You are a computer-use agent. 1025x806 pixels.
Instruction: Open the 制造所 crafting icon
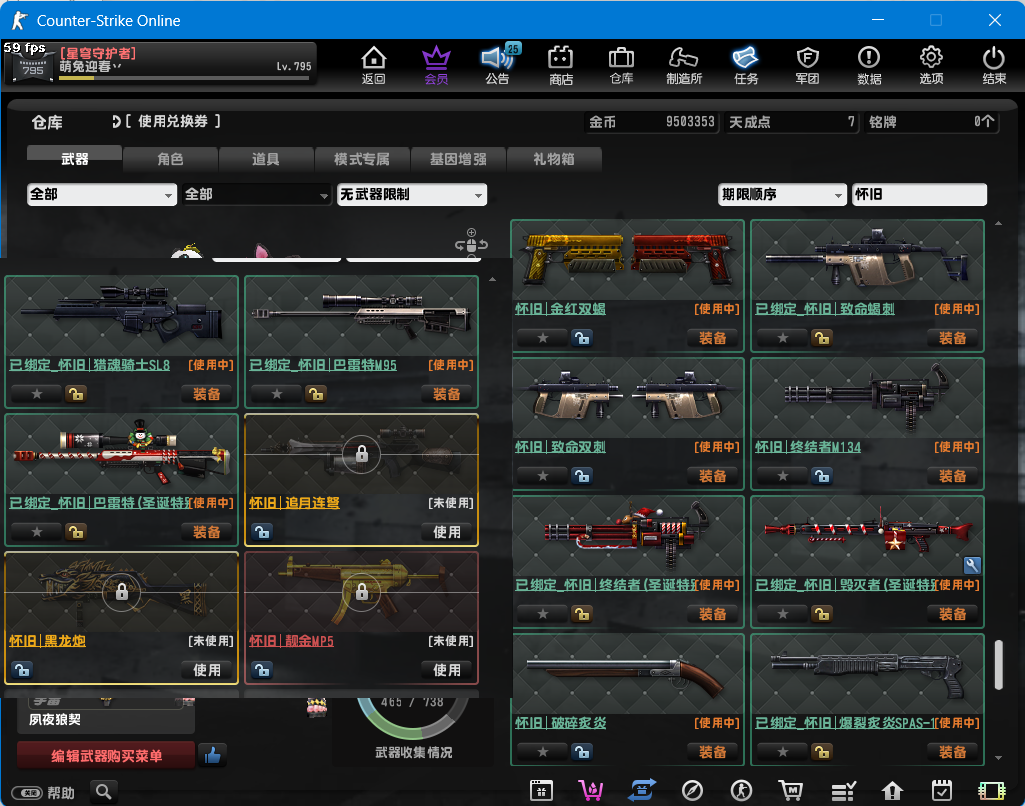tap(684, 65)
